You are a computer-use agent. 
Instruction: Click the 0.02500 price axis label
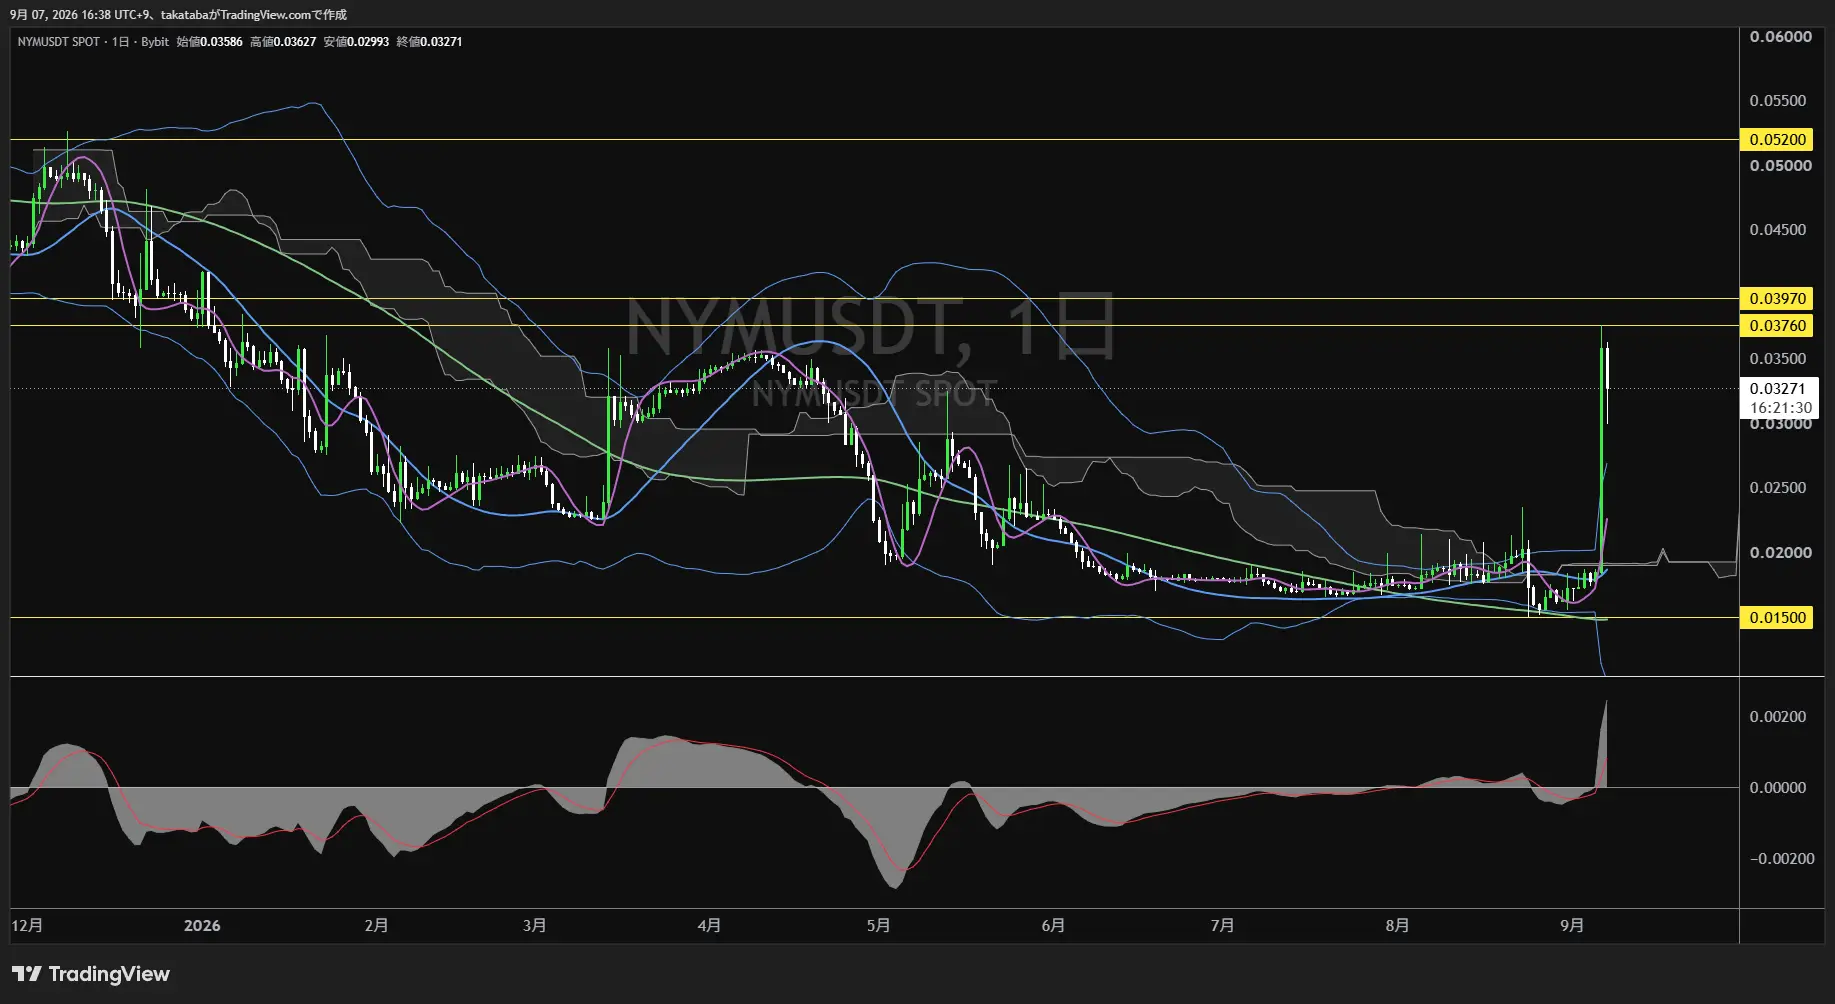click(x=1778, y=488)
